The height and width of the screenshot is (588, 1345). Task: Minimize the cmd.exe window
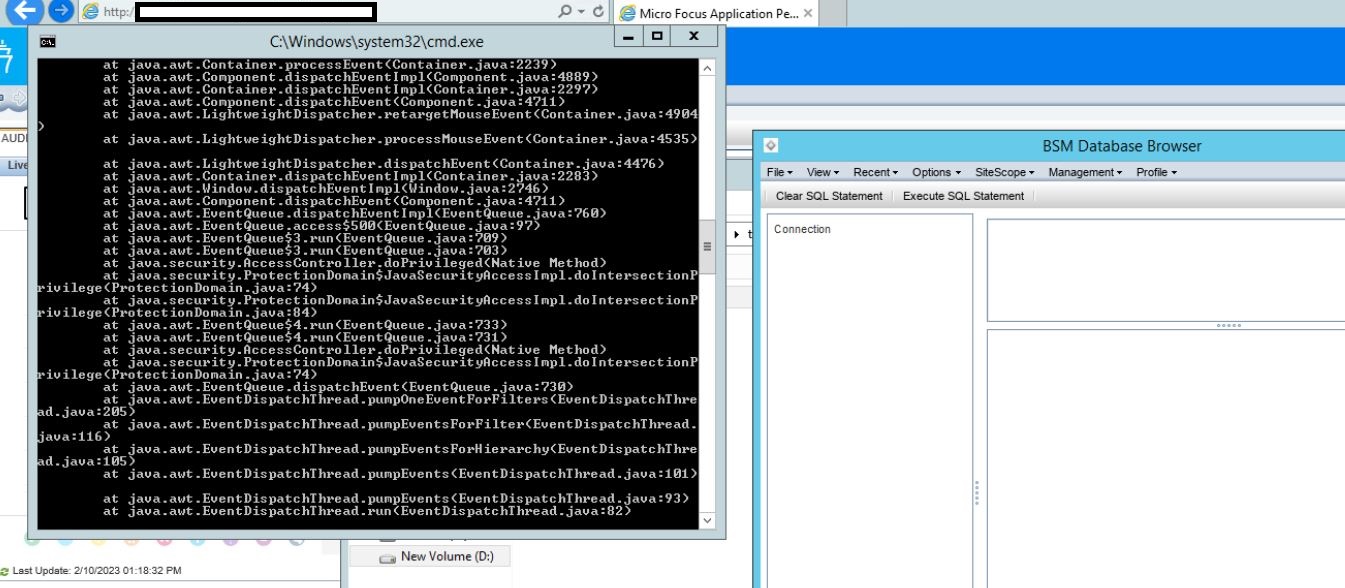tap(628, 37)
